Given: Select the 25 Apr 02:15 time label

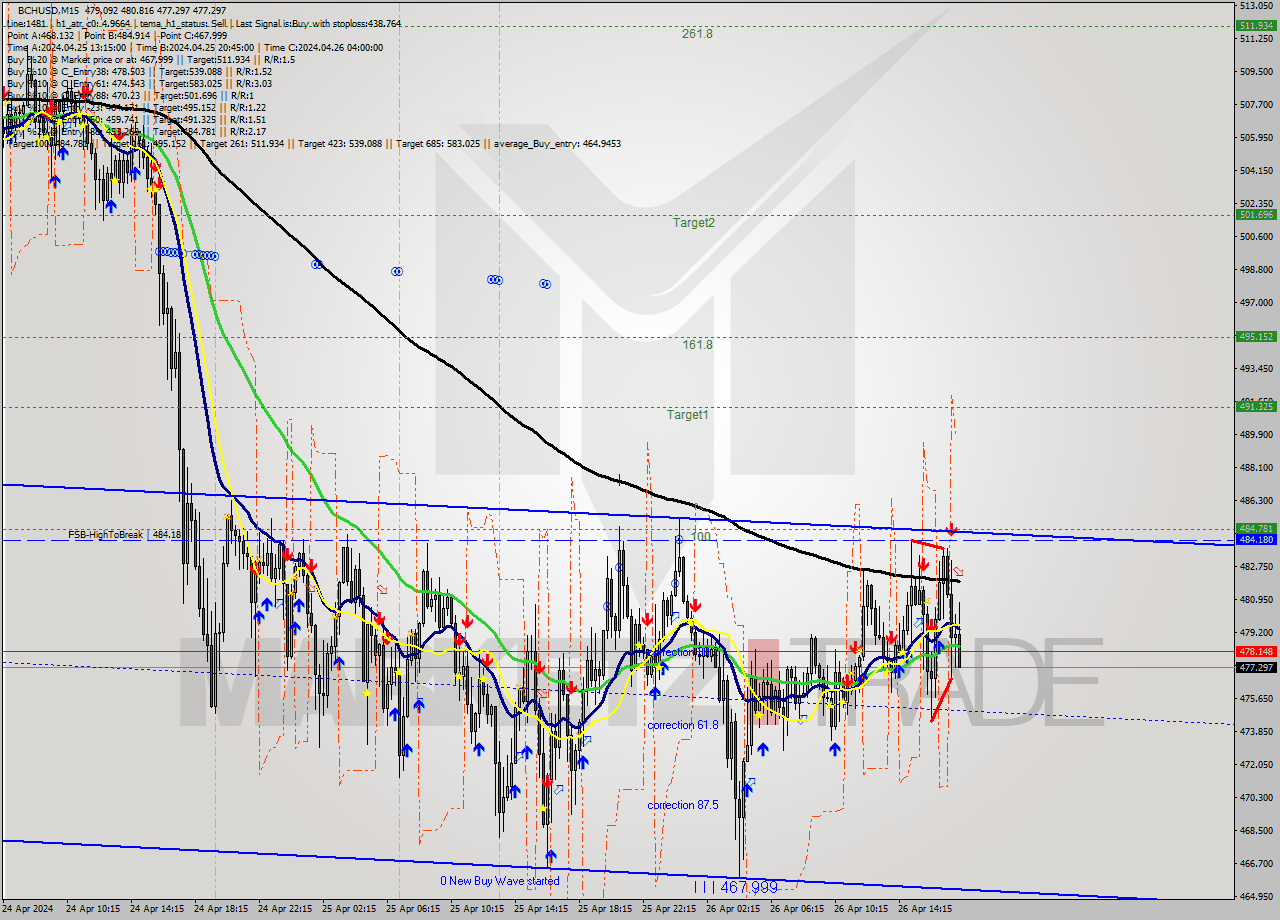Looking at the screenshot, I should pos(350,909).
